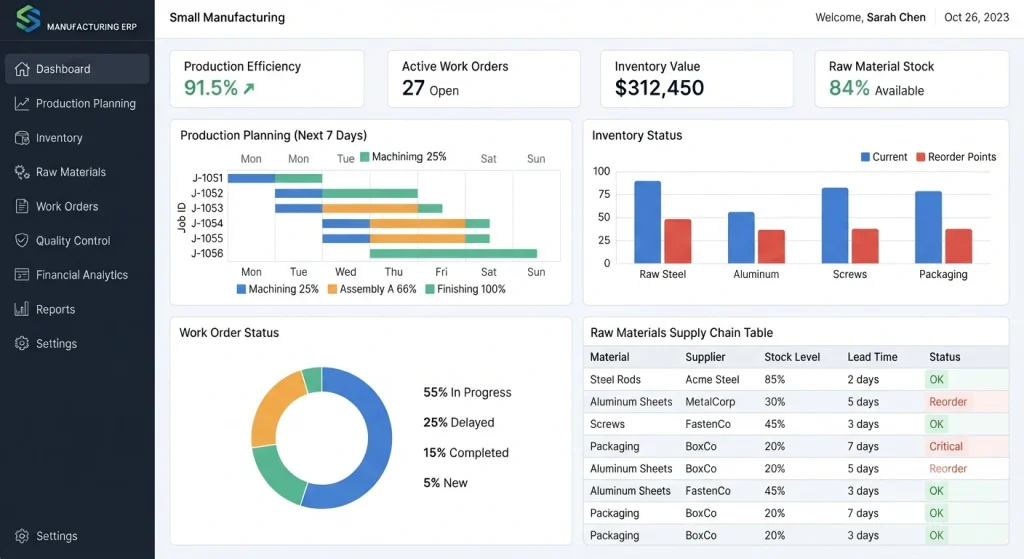The width and height of the screenshot is (1024, 559).
Task: Click the Assembly A 66% legend swatch
Action: click(x=332, y=289)
